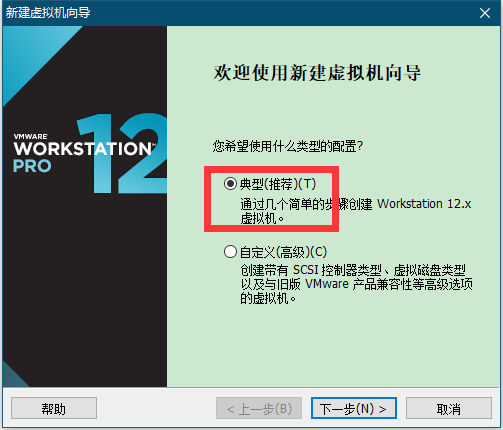Proceed with the 下一步(N) button
This screenshot has height=430, width=503.
click(354, 408)
